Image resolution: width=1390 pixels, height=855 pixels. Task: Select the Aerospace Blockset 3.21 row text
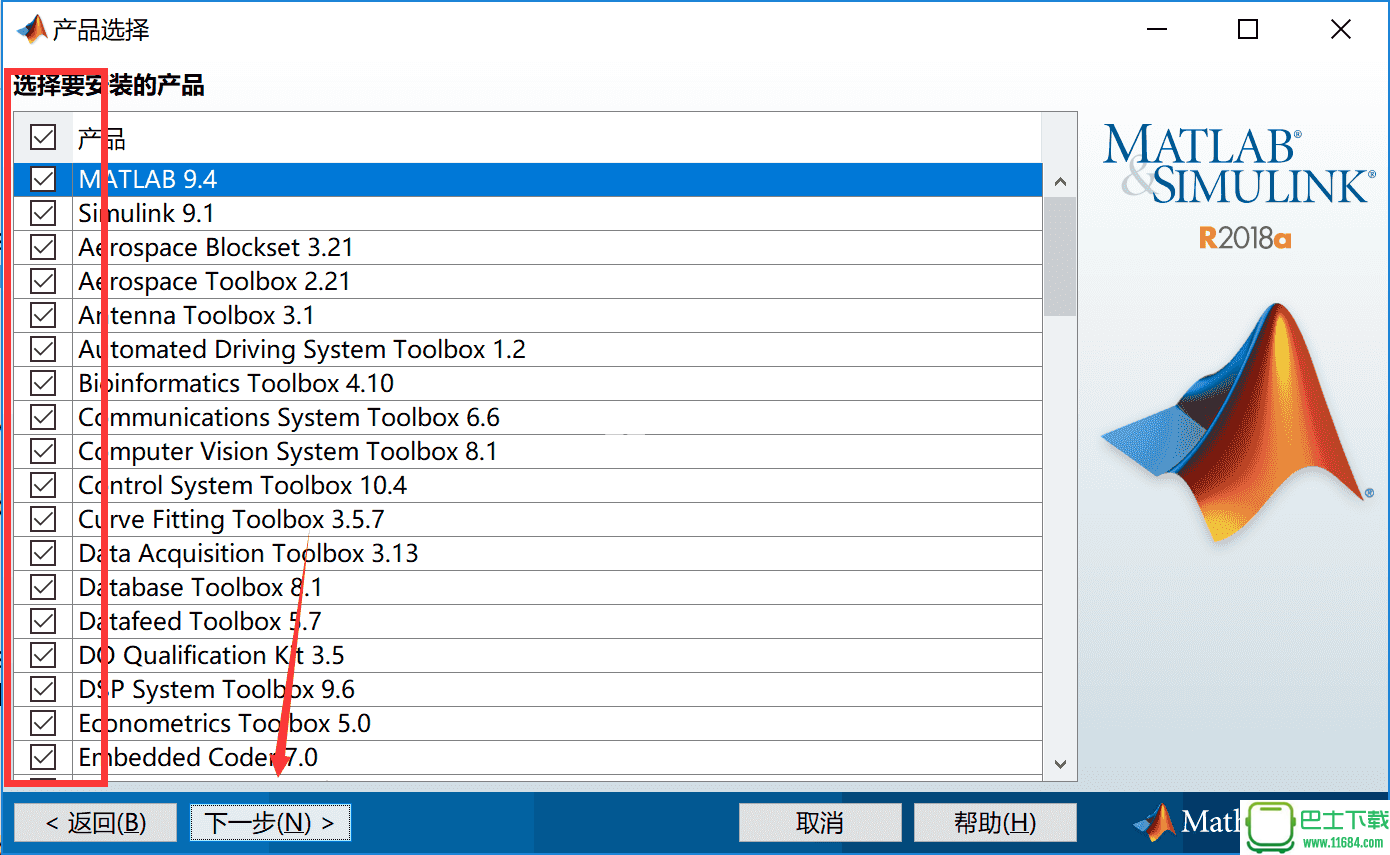(x=216, y=247)
